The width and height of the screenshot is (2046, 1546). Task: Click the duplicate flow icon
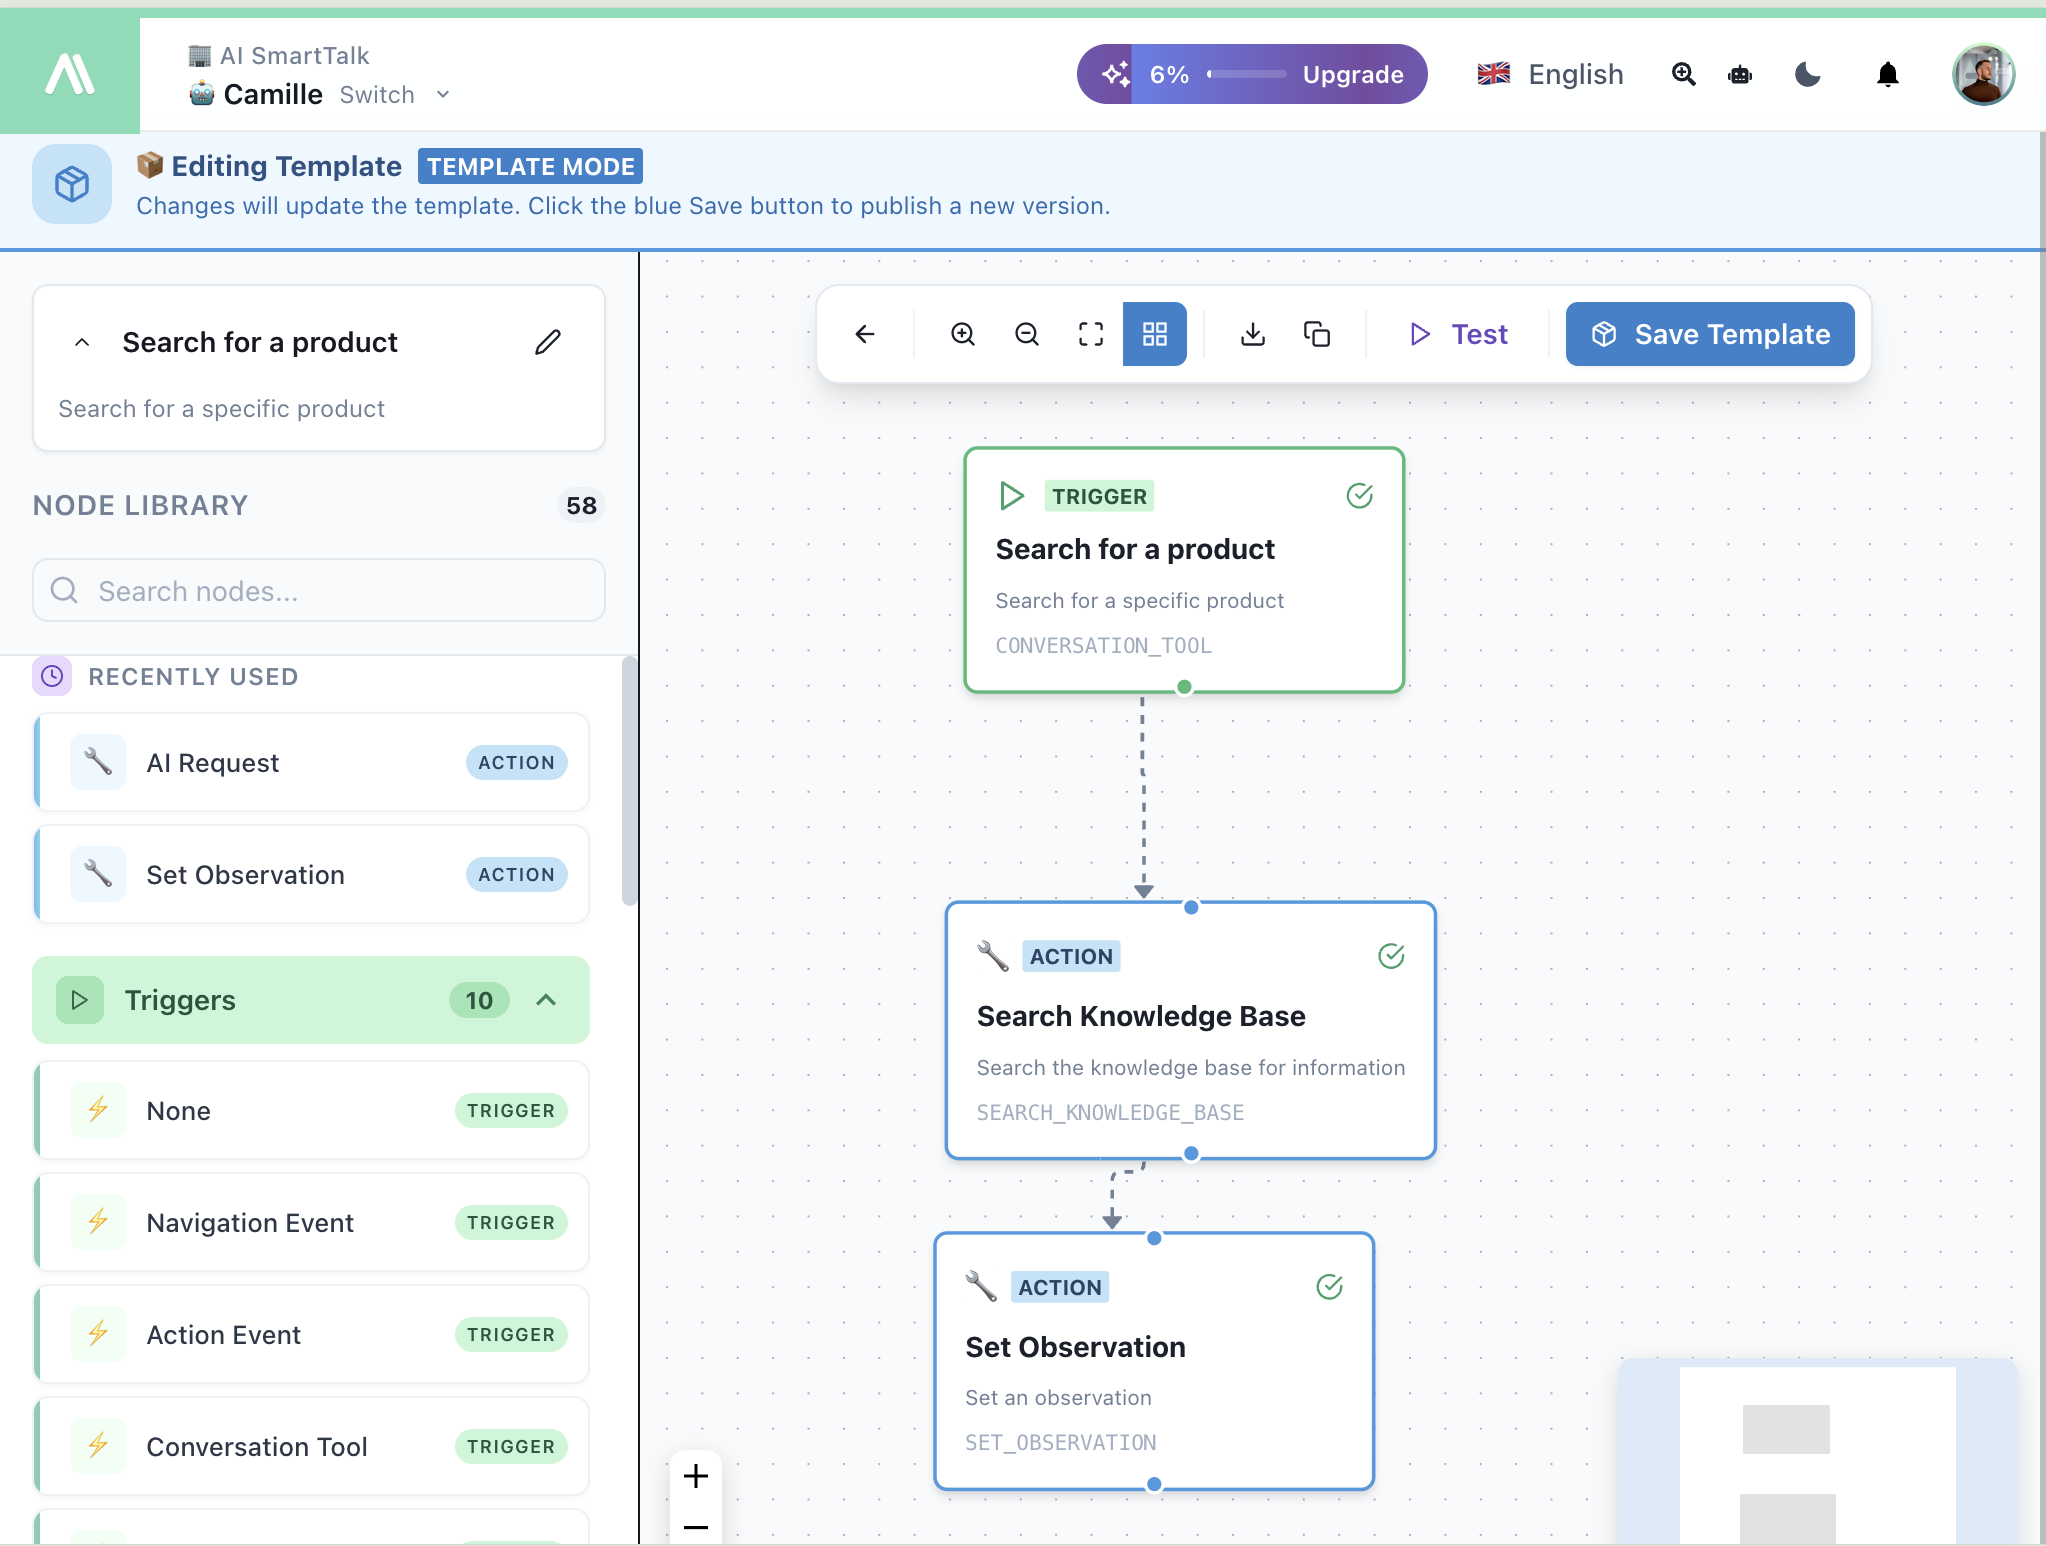(x=1316, y=334)
